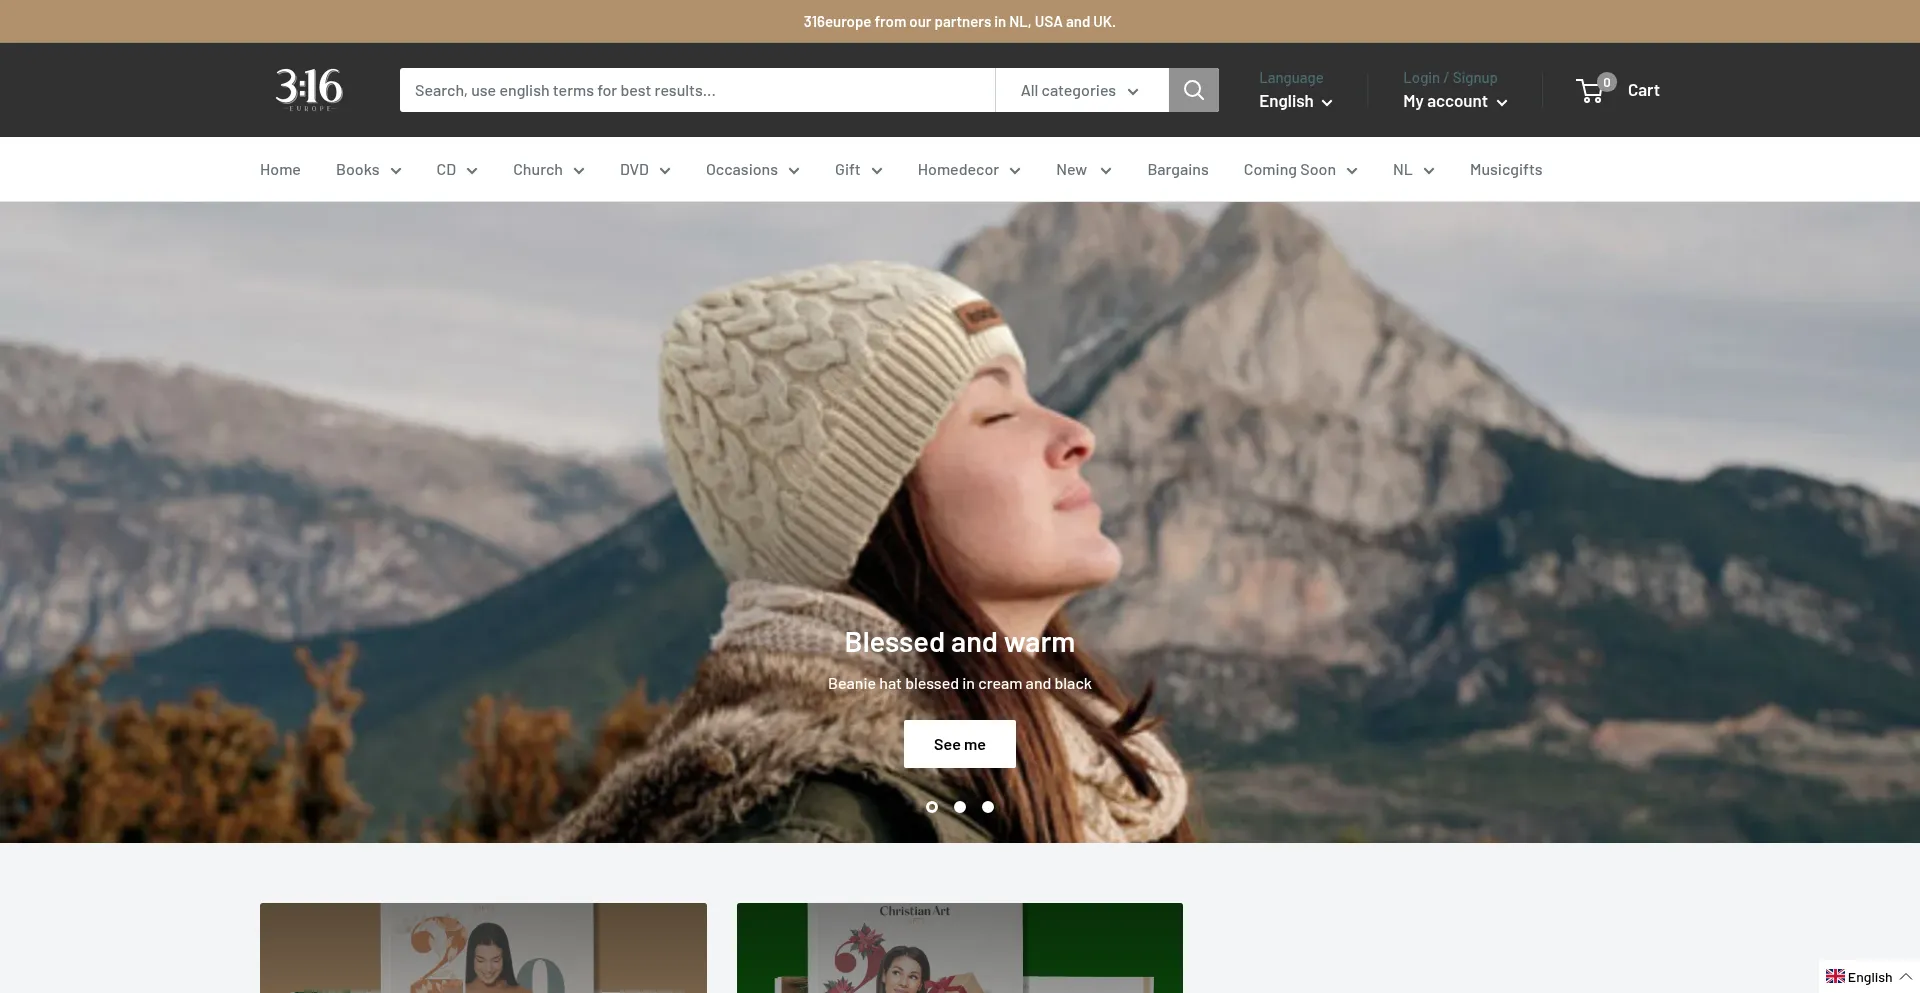Open the Christian Art green promo thumbnail

(x=959, y=948)
